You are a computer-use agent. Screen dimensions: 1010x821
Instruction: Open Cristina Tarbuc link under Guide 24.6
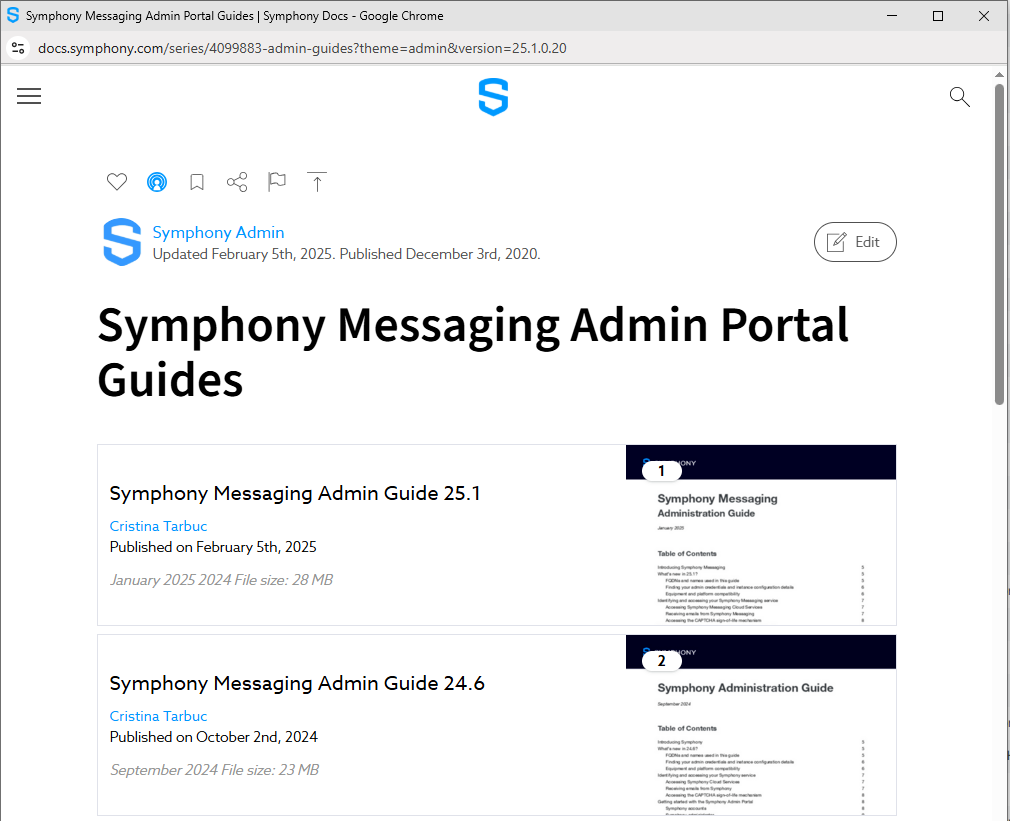coord(158,716)
